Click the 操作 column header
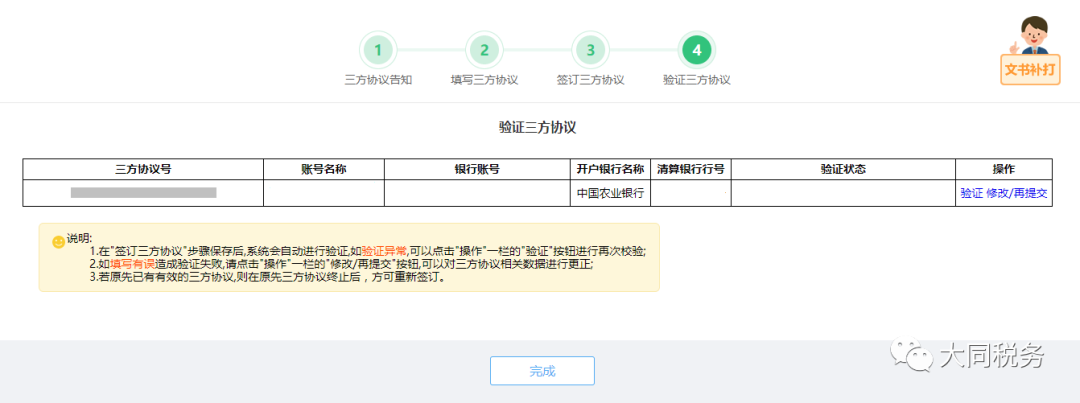 pos(1004,169)
